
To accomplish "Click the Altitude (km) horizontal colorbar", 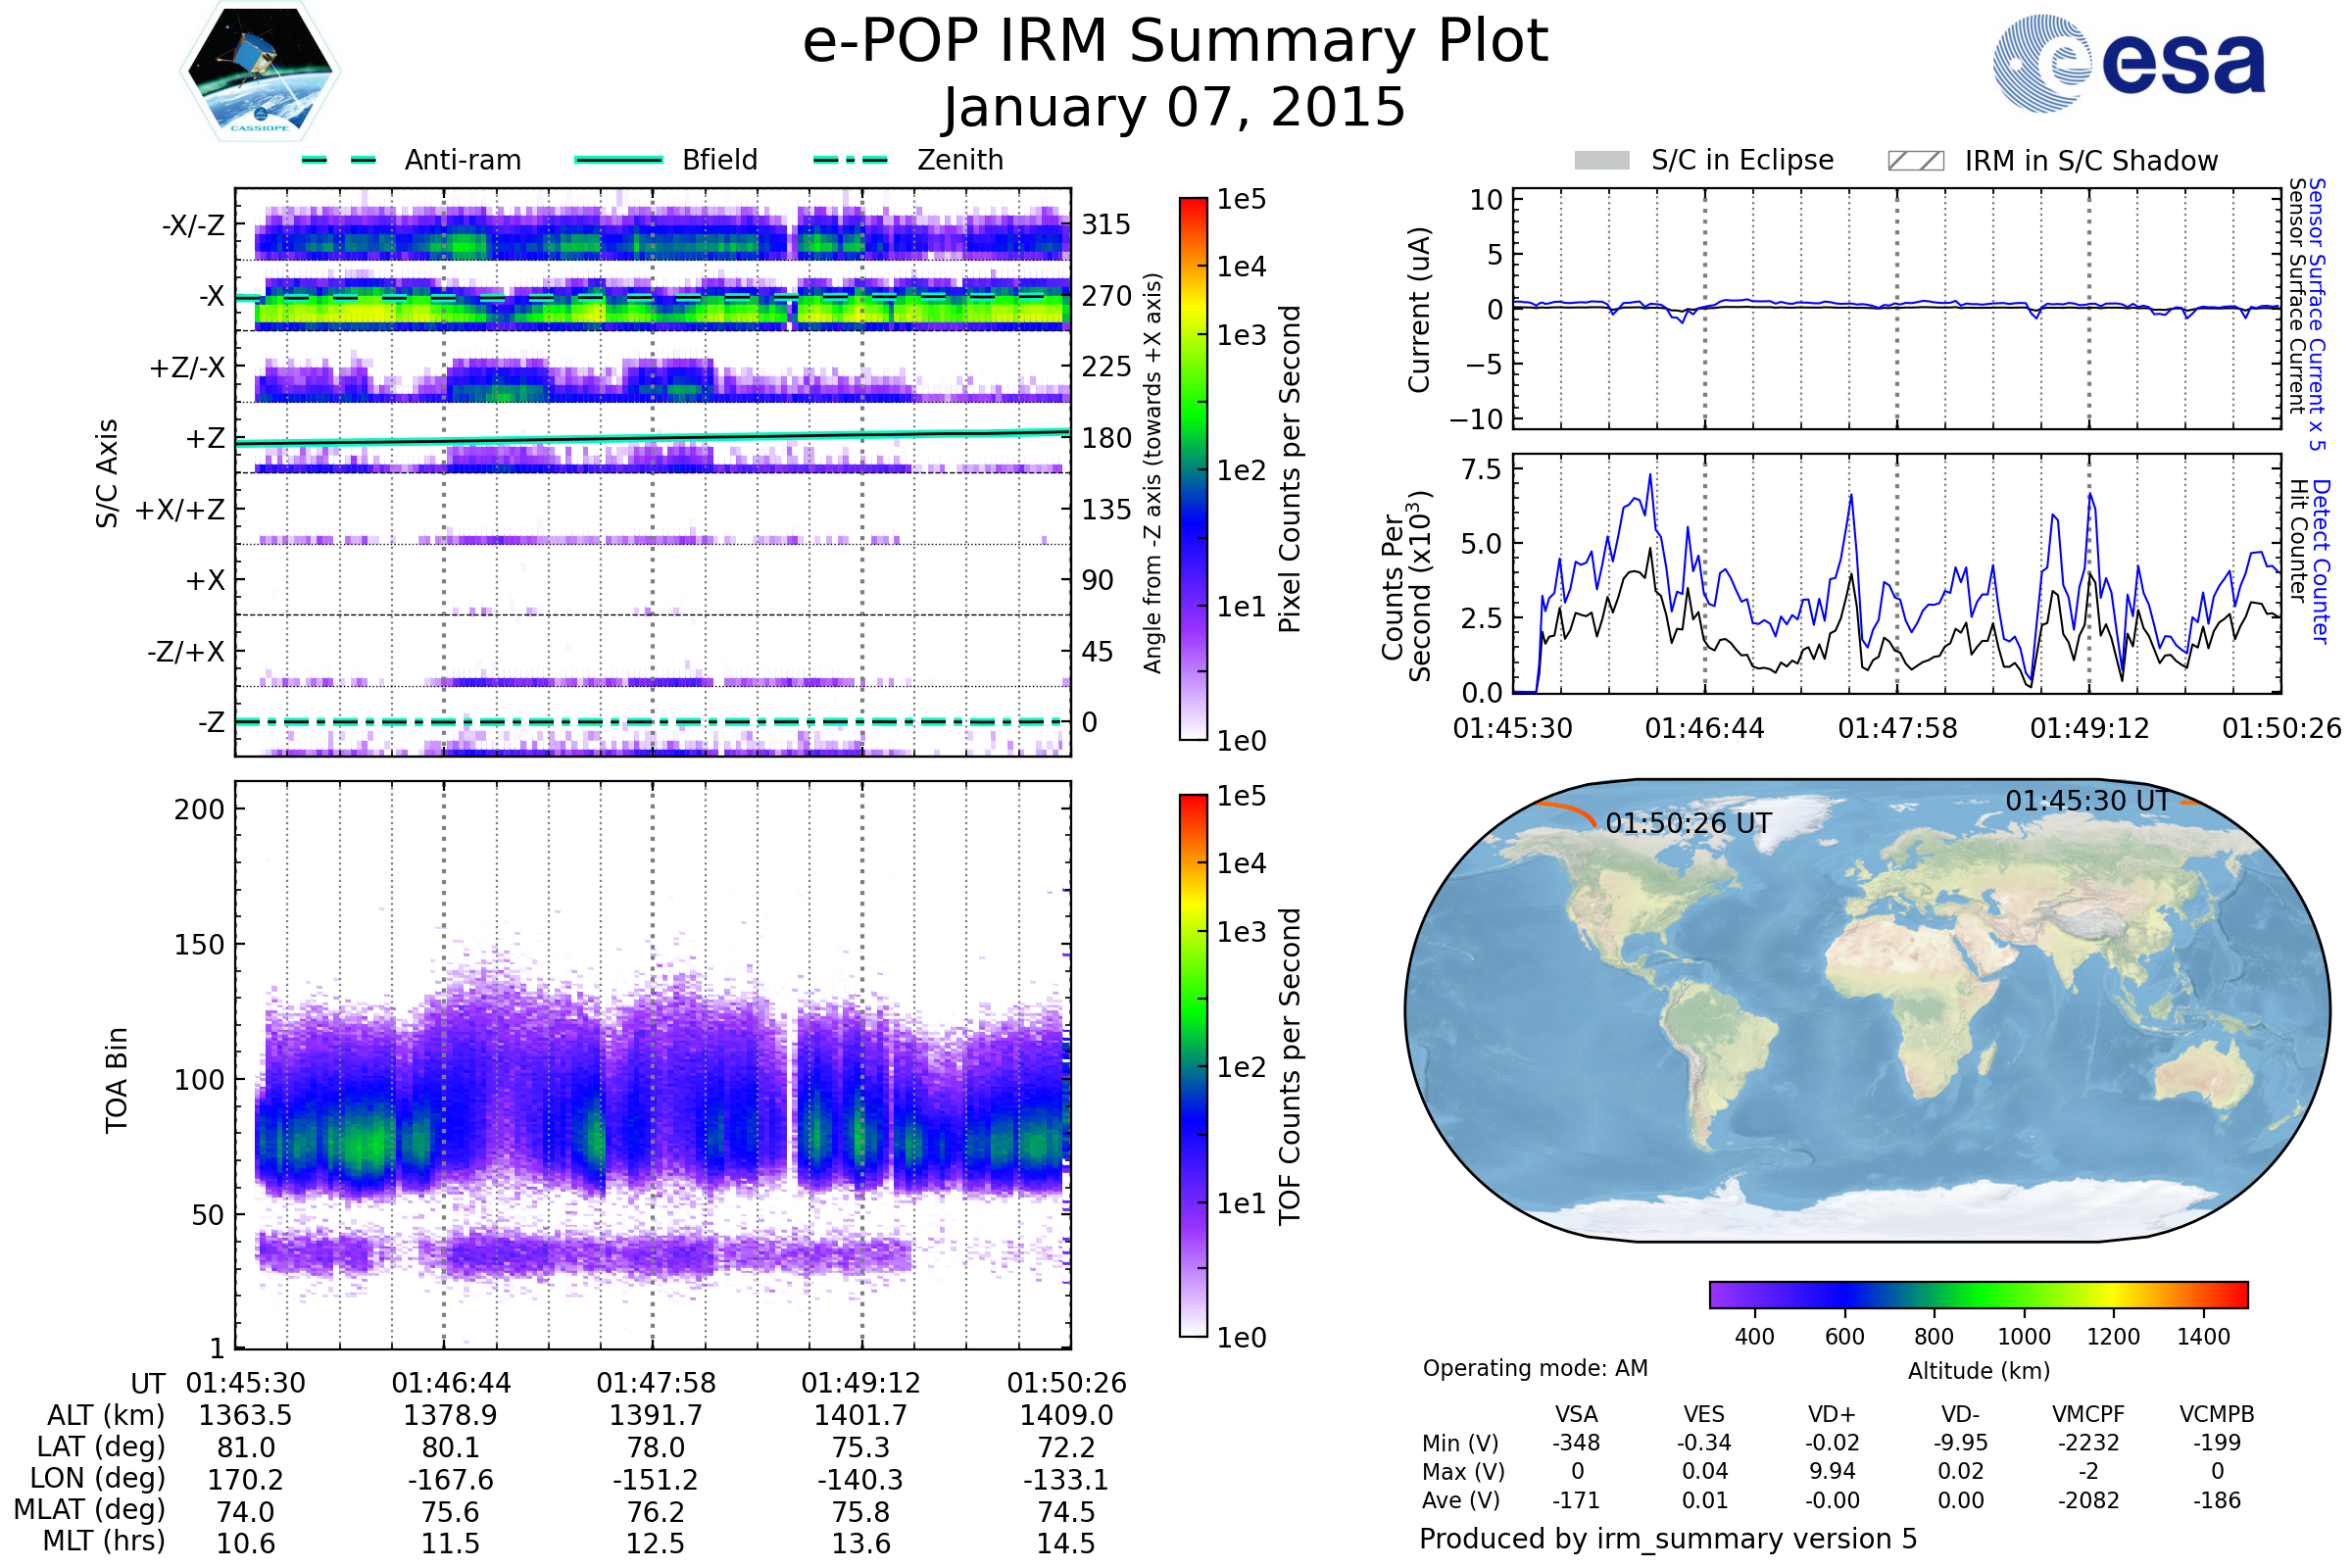I will point(1978,1294).
